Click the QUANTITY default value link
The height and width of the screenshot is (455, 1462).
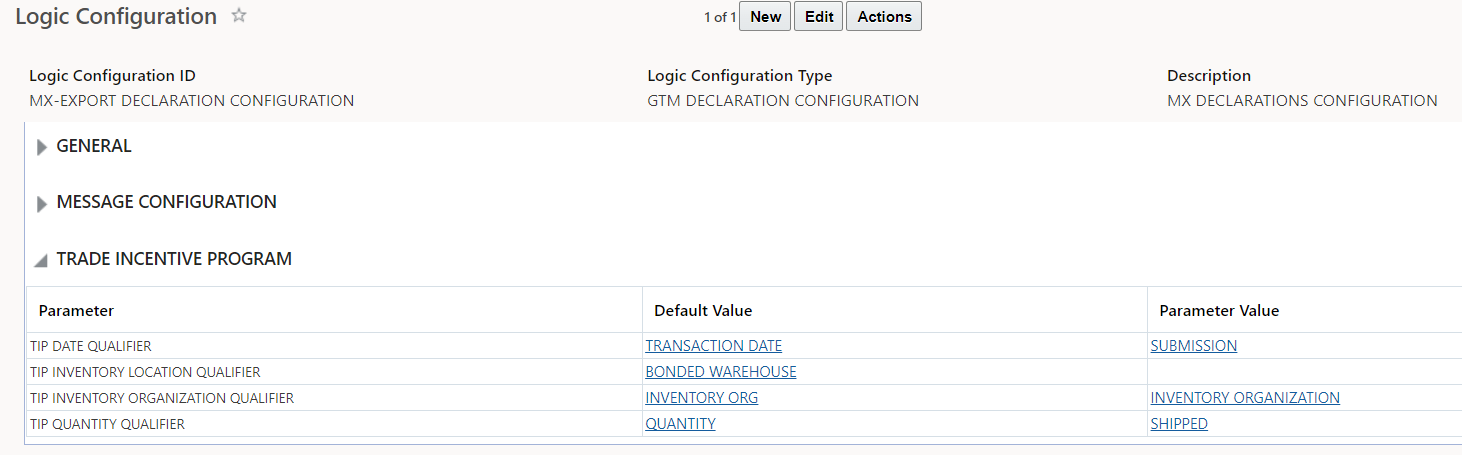(x=680, y=424)
